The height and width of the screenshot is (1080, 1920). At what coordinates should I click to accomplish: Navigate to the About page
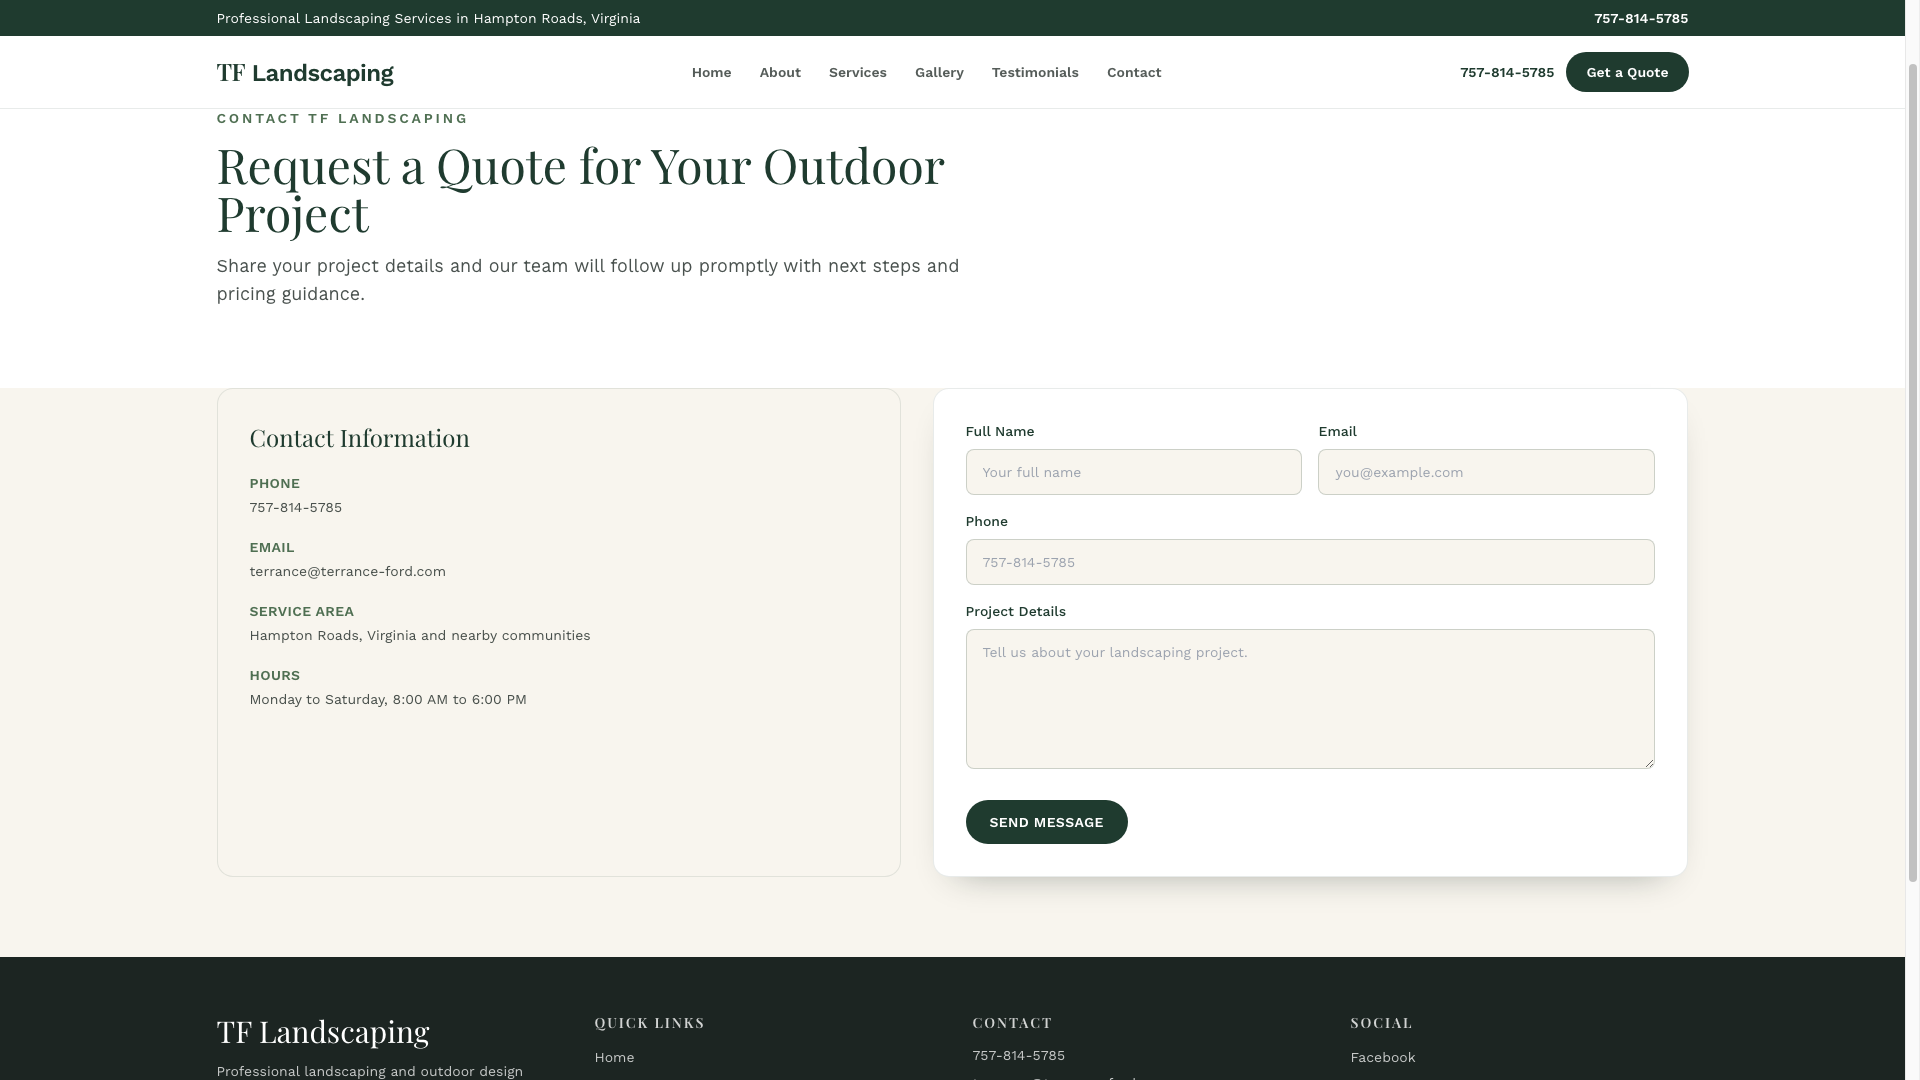780,72
